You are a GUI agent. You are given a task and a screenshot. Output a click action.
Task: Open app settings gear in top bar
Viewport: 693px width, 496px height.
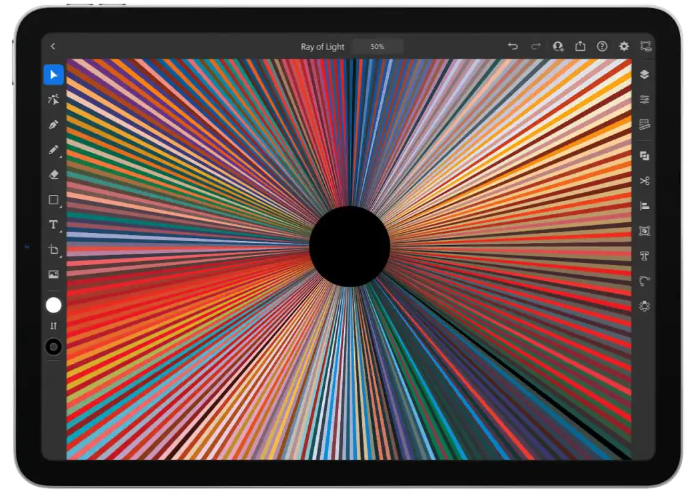(x=624, y=46)
